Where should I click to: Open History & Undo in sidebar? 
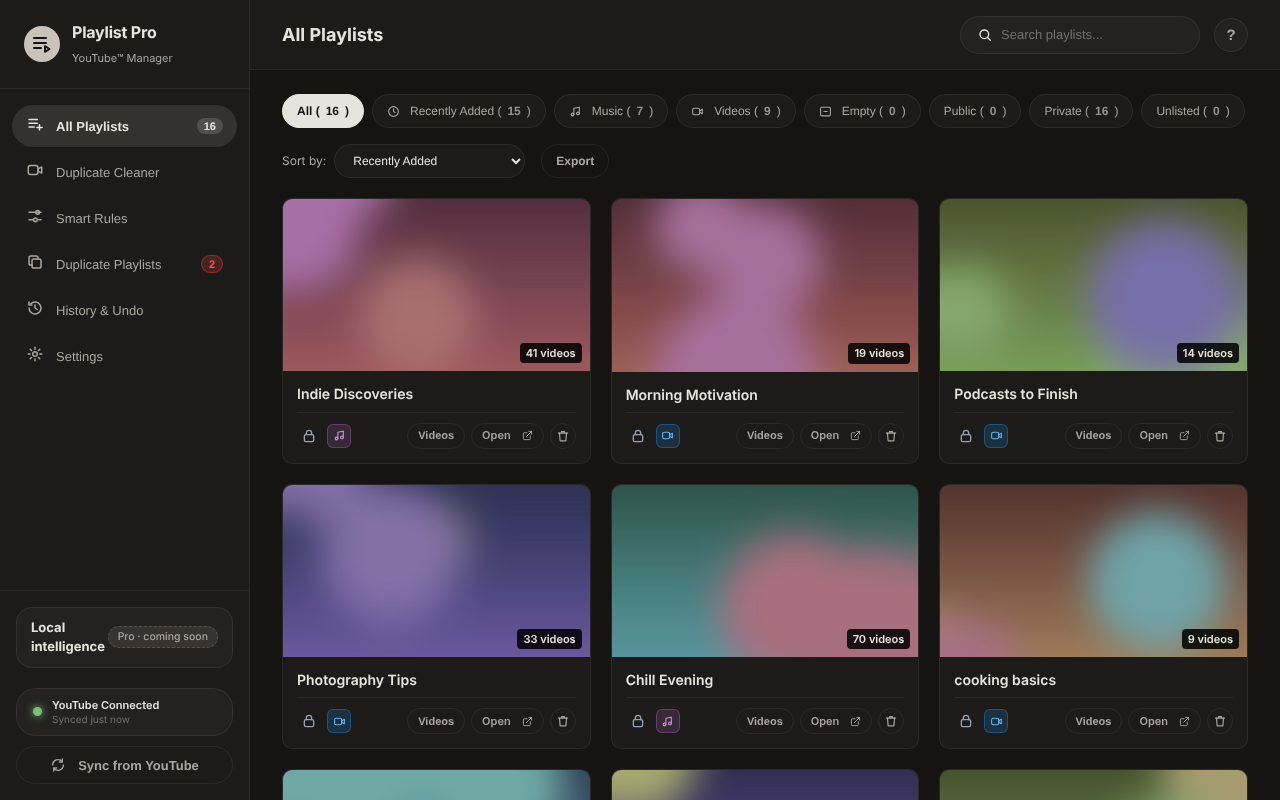[x=124, y=310]
